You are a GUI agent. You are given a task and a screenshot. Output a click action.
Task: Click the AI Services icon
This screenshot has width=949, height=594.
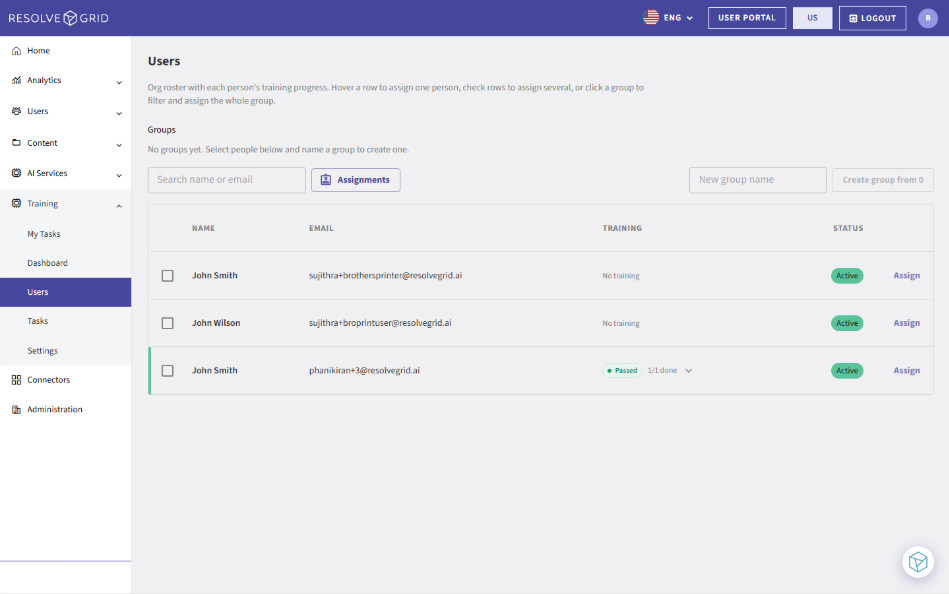16,173
